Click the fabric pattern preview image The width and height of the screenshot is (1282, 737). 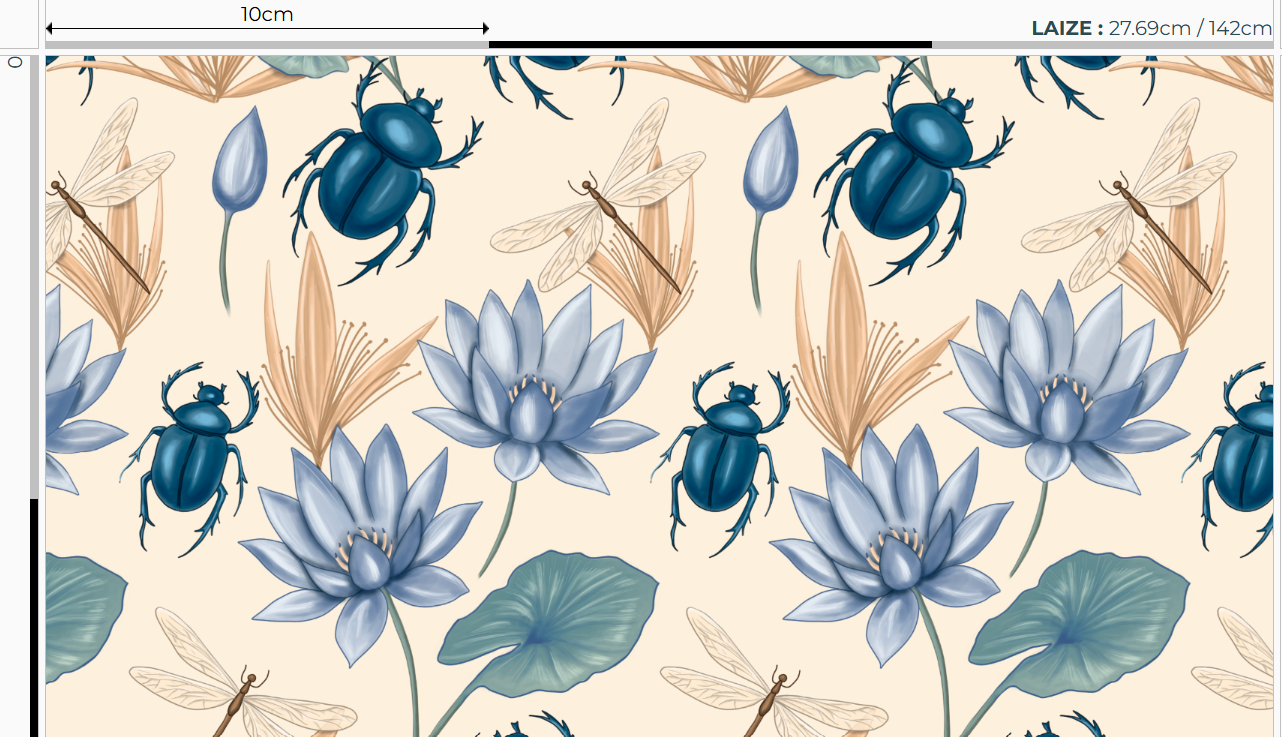(660, 396)
